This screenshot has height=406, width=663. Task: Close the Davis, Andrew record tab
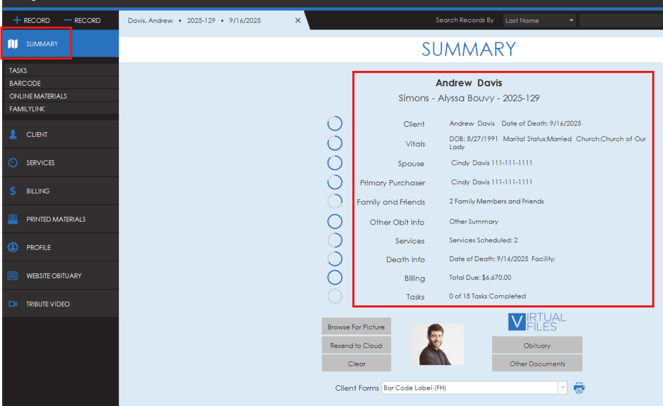click(298, 20)
